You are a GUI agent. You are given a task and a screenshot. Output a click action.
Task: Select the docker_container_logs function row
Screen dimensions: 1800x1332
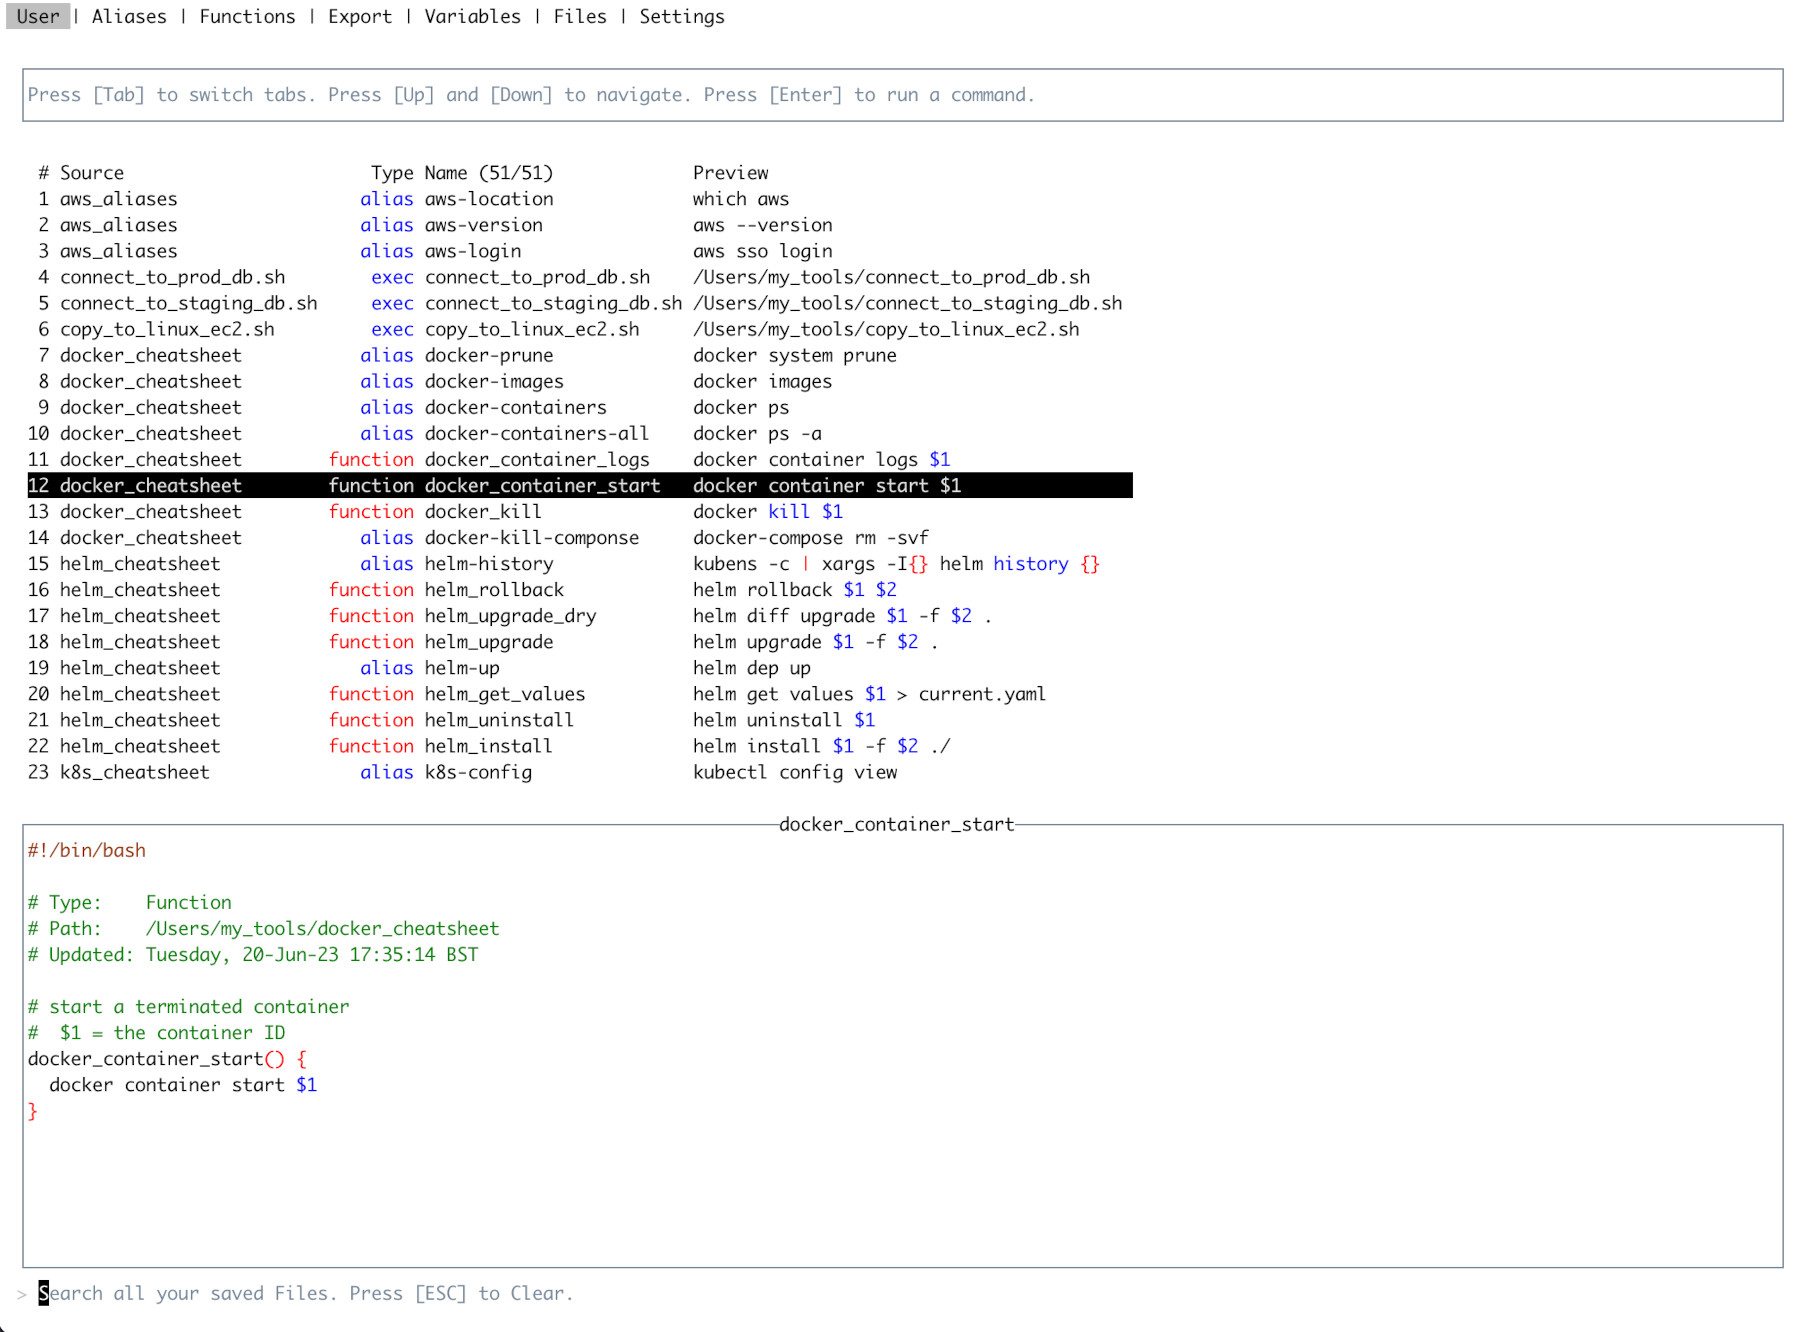click(537, 459)
